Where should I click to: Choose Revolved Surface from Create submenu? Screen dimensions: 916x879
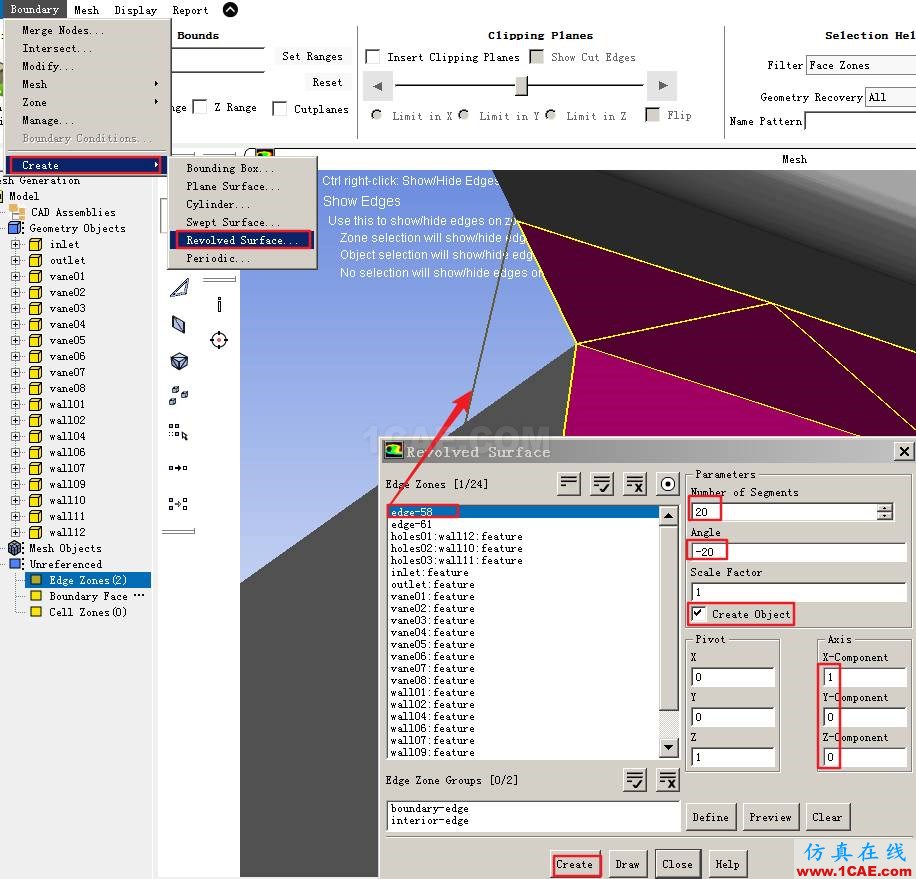[241, 240]
